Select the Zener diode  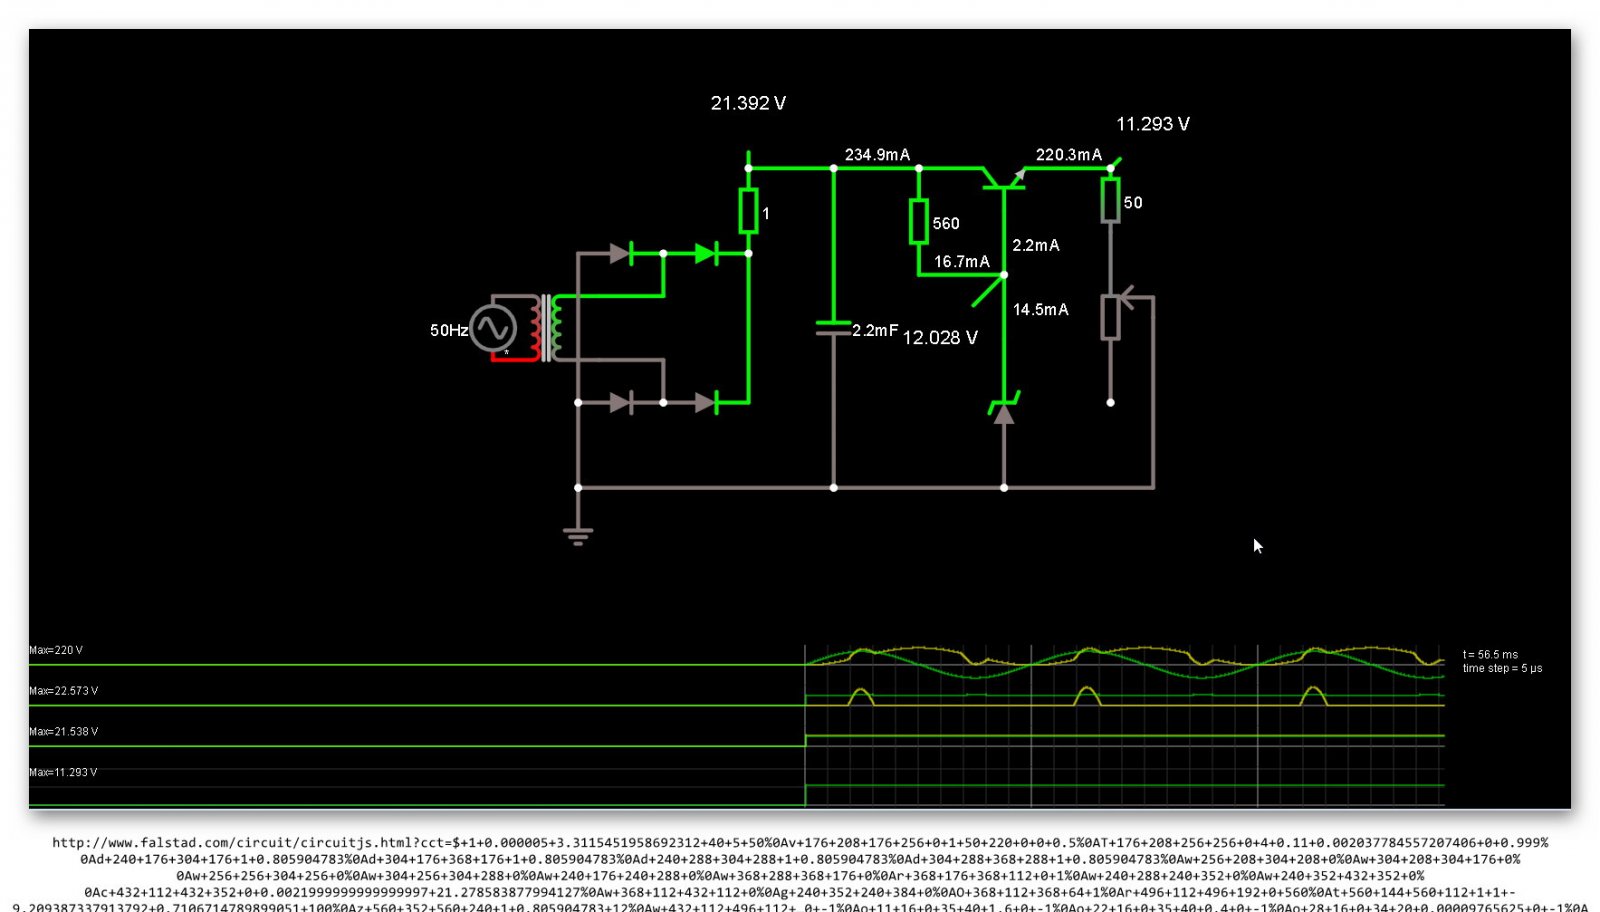coord(1003,408)
